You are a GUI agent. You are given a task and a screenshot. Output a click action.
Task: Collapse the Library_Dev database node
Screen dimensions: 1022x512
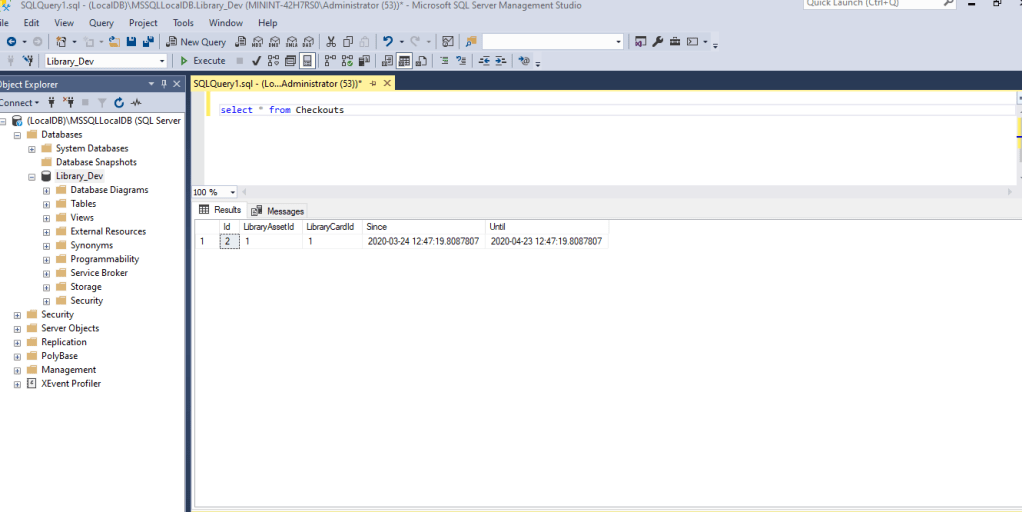point(32,176)
